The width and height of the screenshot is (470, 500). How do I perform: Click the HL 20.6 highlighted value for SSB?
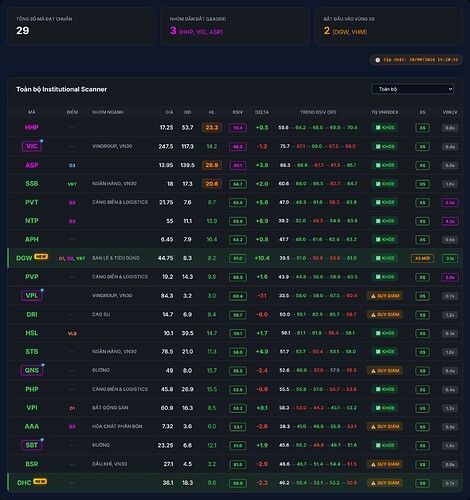click(x=212, y=184)
